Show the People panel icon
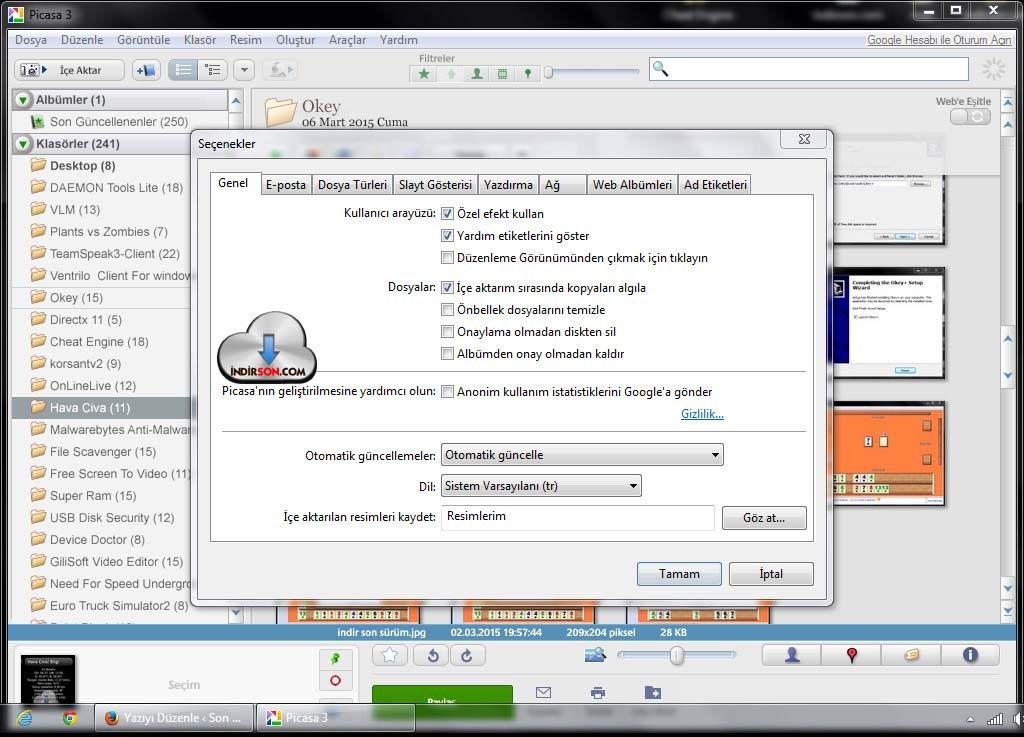1024x737 pixels. [792, 655]
